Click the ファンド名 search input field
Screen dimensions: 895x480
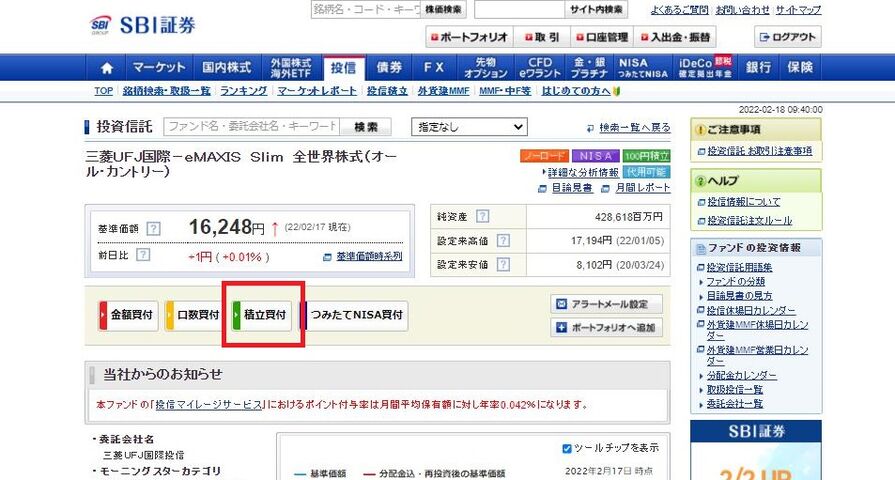[x=252, y=127]
